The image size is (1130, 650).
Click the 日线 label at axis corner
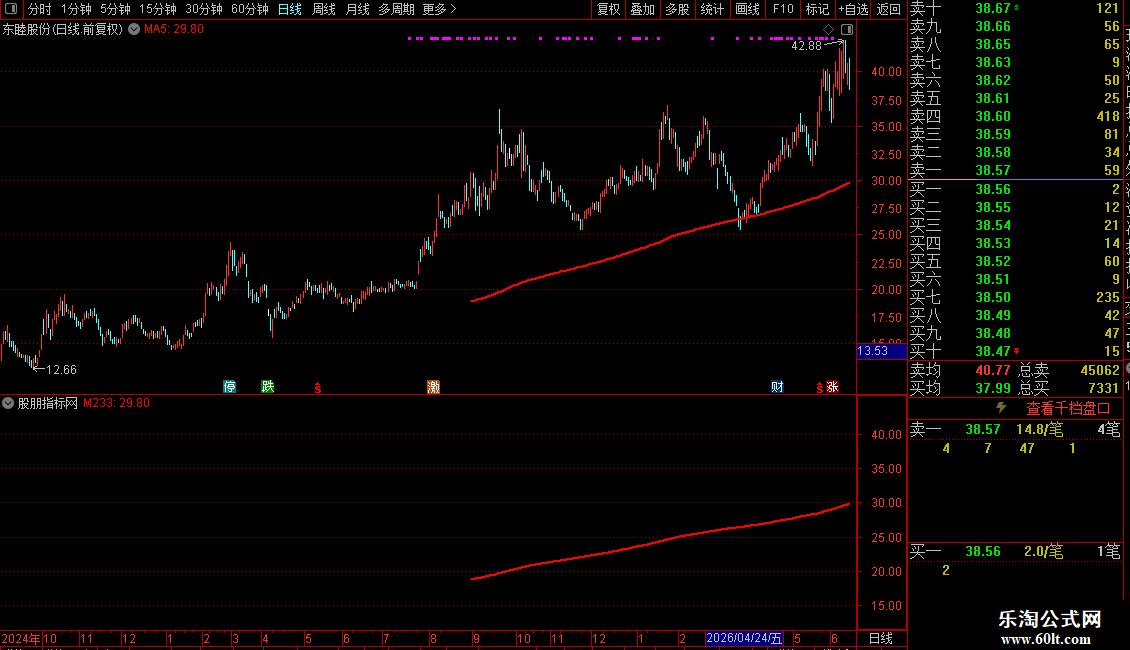(881, 638)
